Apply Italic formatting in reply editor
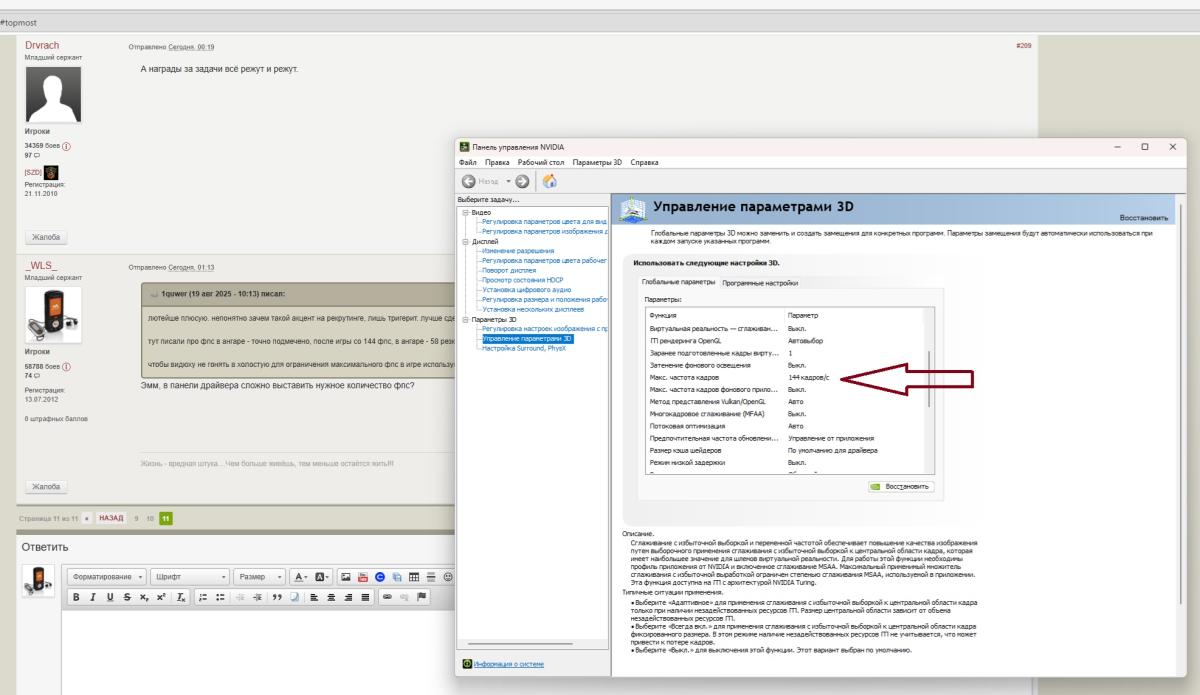1200x695 pixels. tap(91, 596)
